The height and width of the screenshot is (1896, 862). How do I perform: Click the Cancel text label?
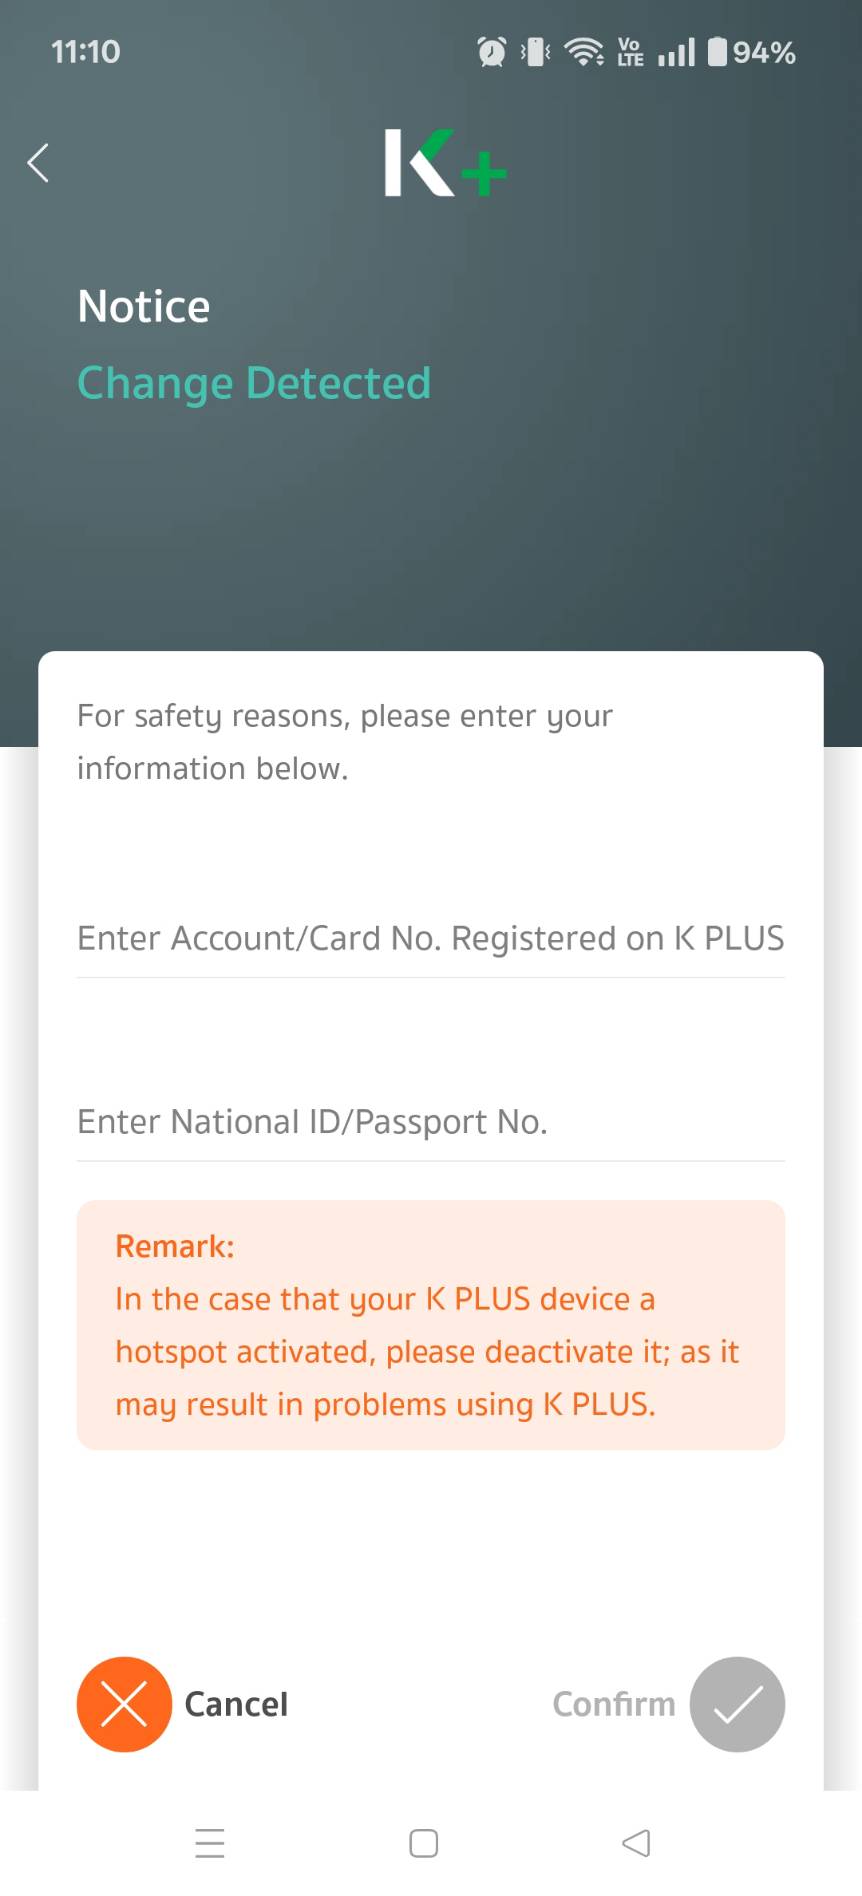pyautogui.click(x=236, y=1704)
